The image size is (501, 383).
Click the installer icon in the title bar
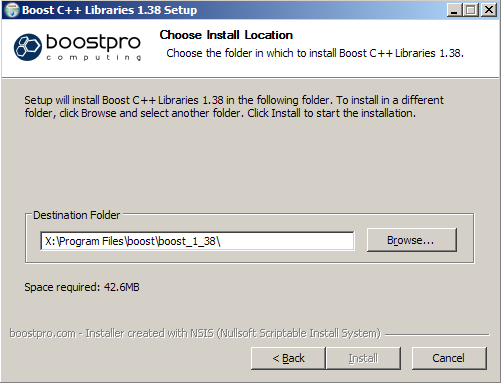click(x=12, y=10)
